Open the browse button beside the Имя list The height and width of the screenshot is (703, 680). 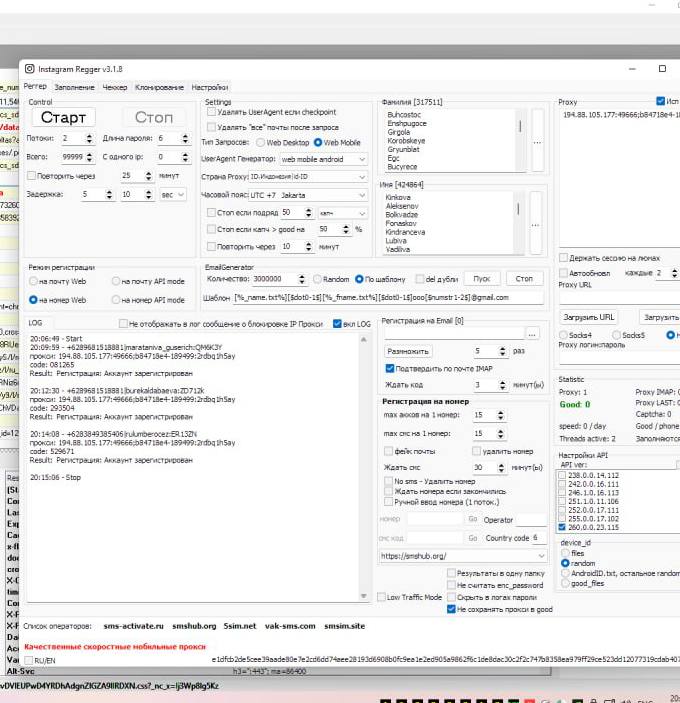click(537, 222)
